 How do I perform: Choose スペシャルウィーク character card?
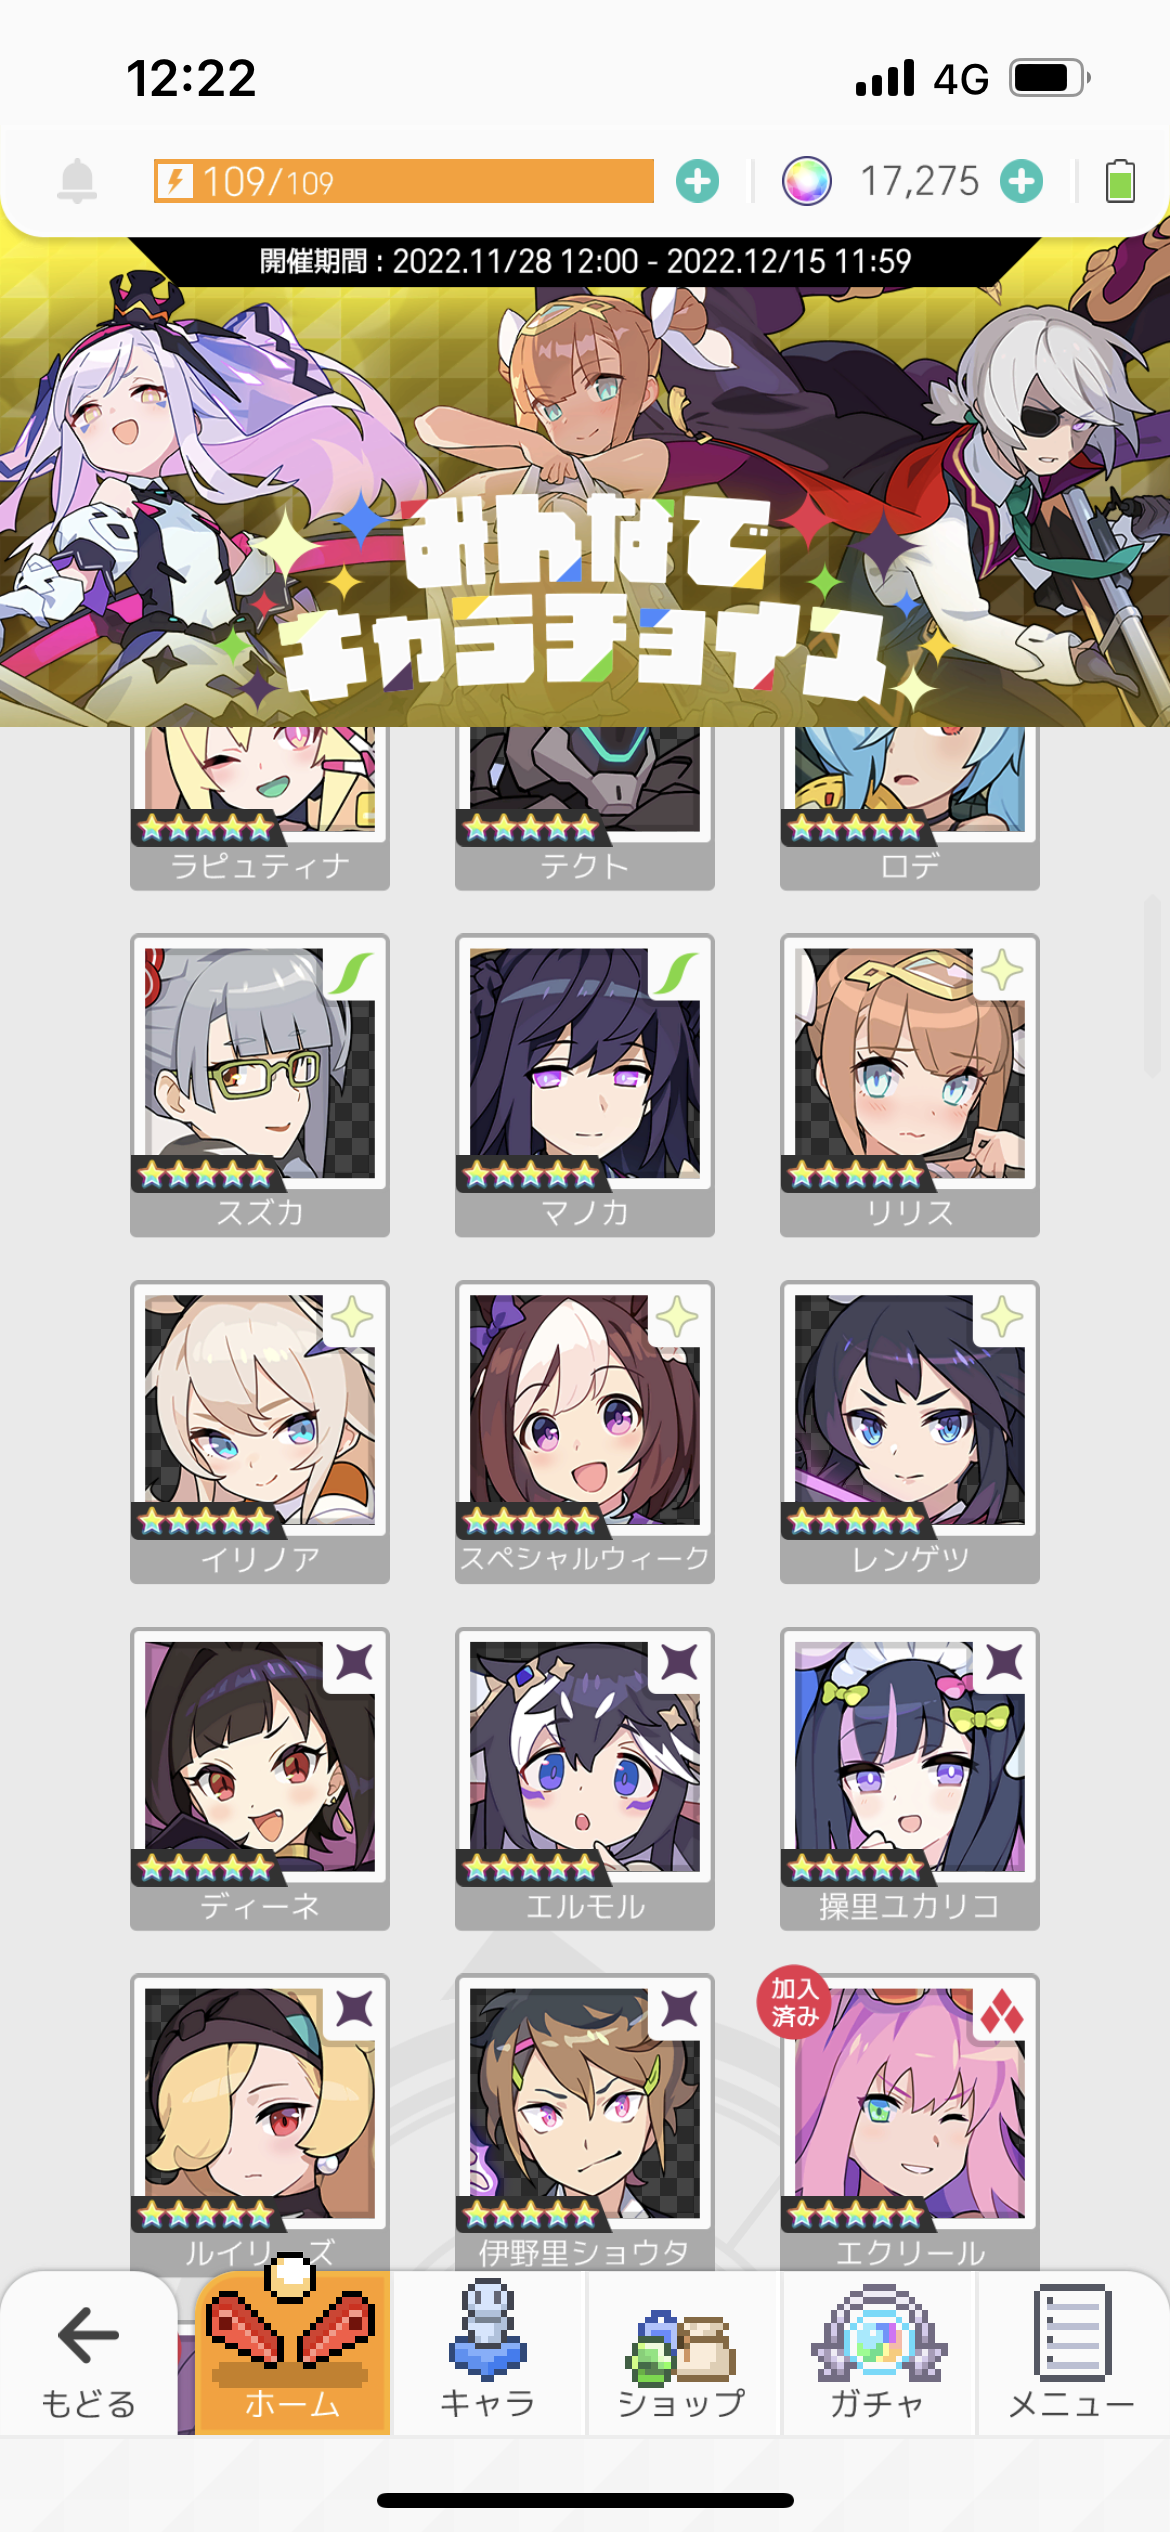coord(585,1432)
